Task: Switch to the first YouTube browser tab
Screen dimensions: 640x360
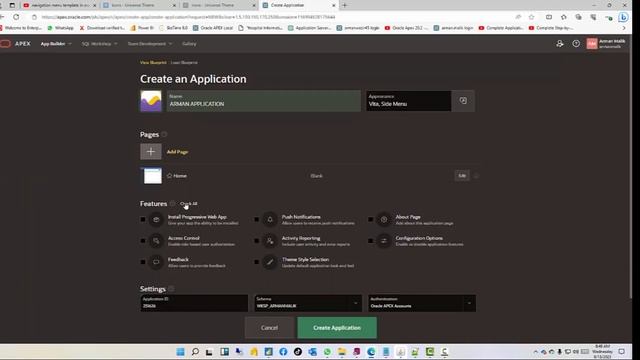Action: (59, 5)
